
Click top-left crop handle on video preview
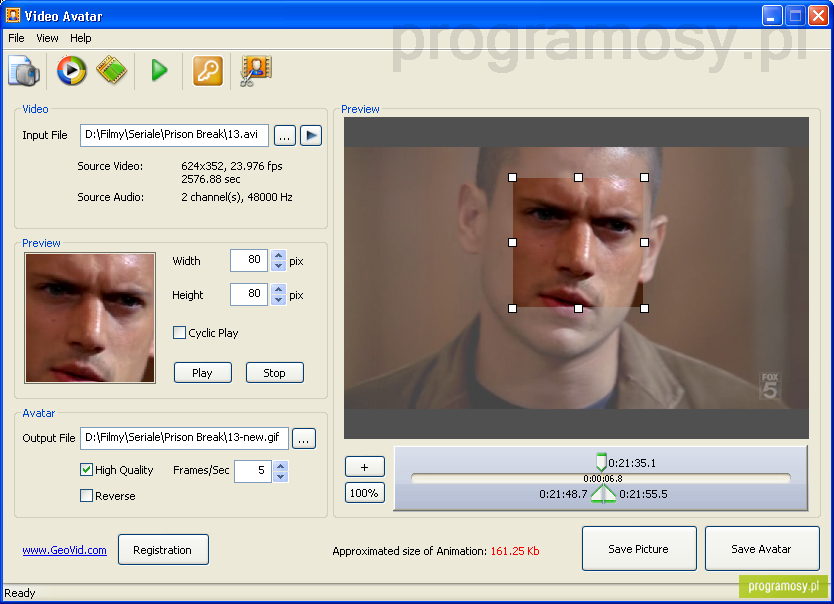(512, 178)
